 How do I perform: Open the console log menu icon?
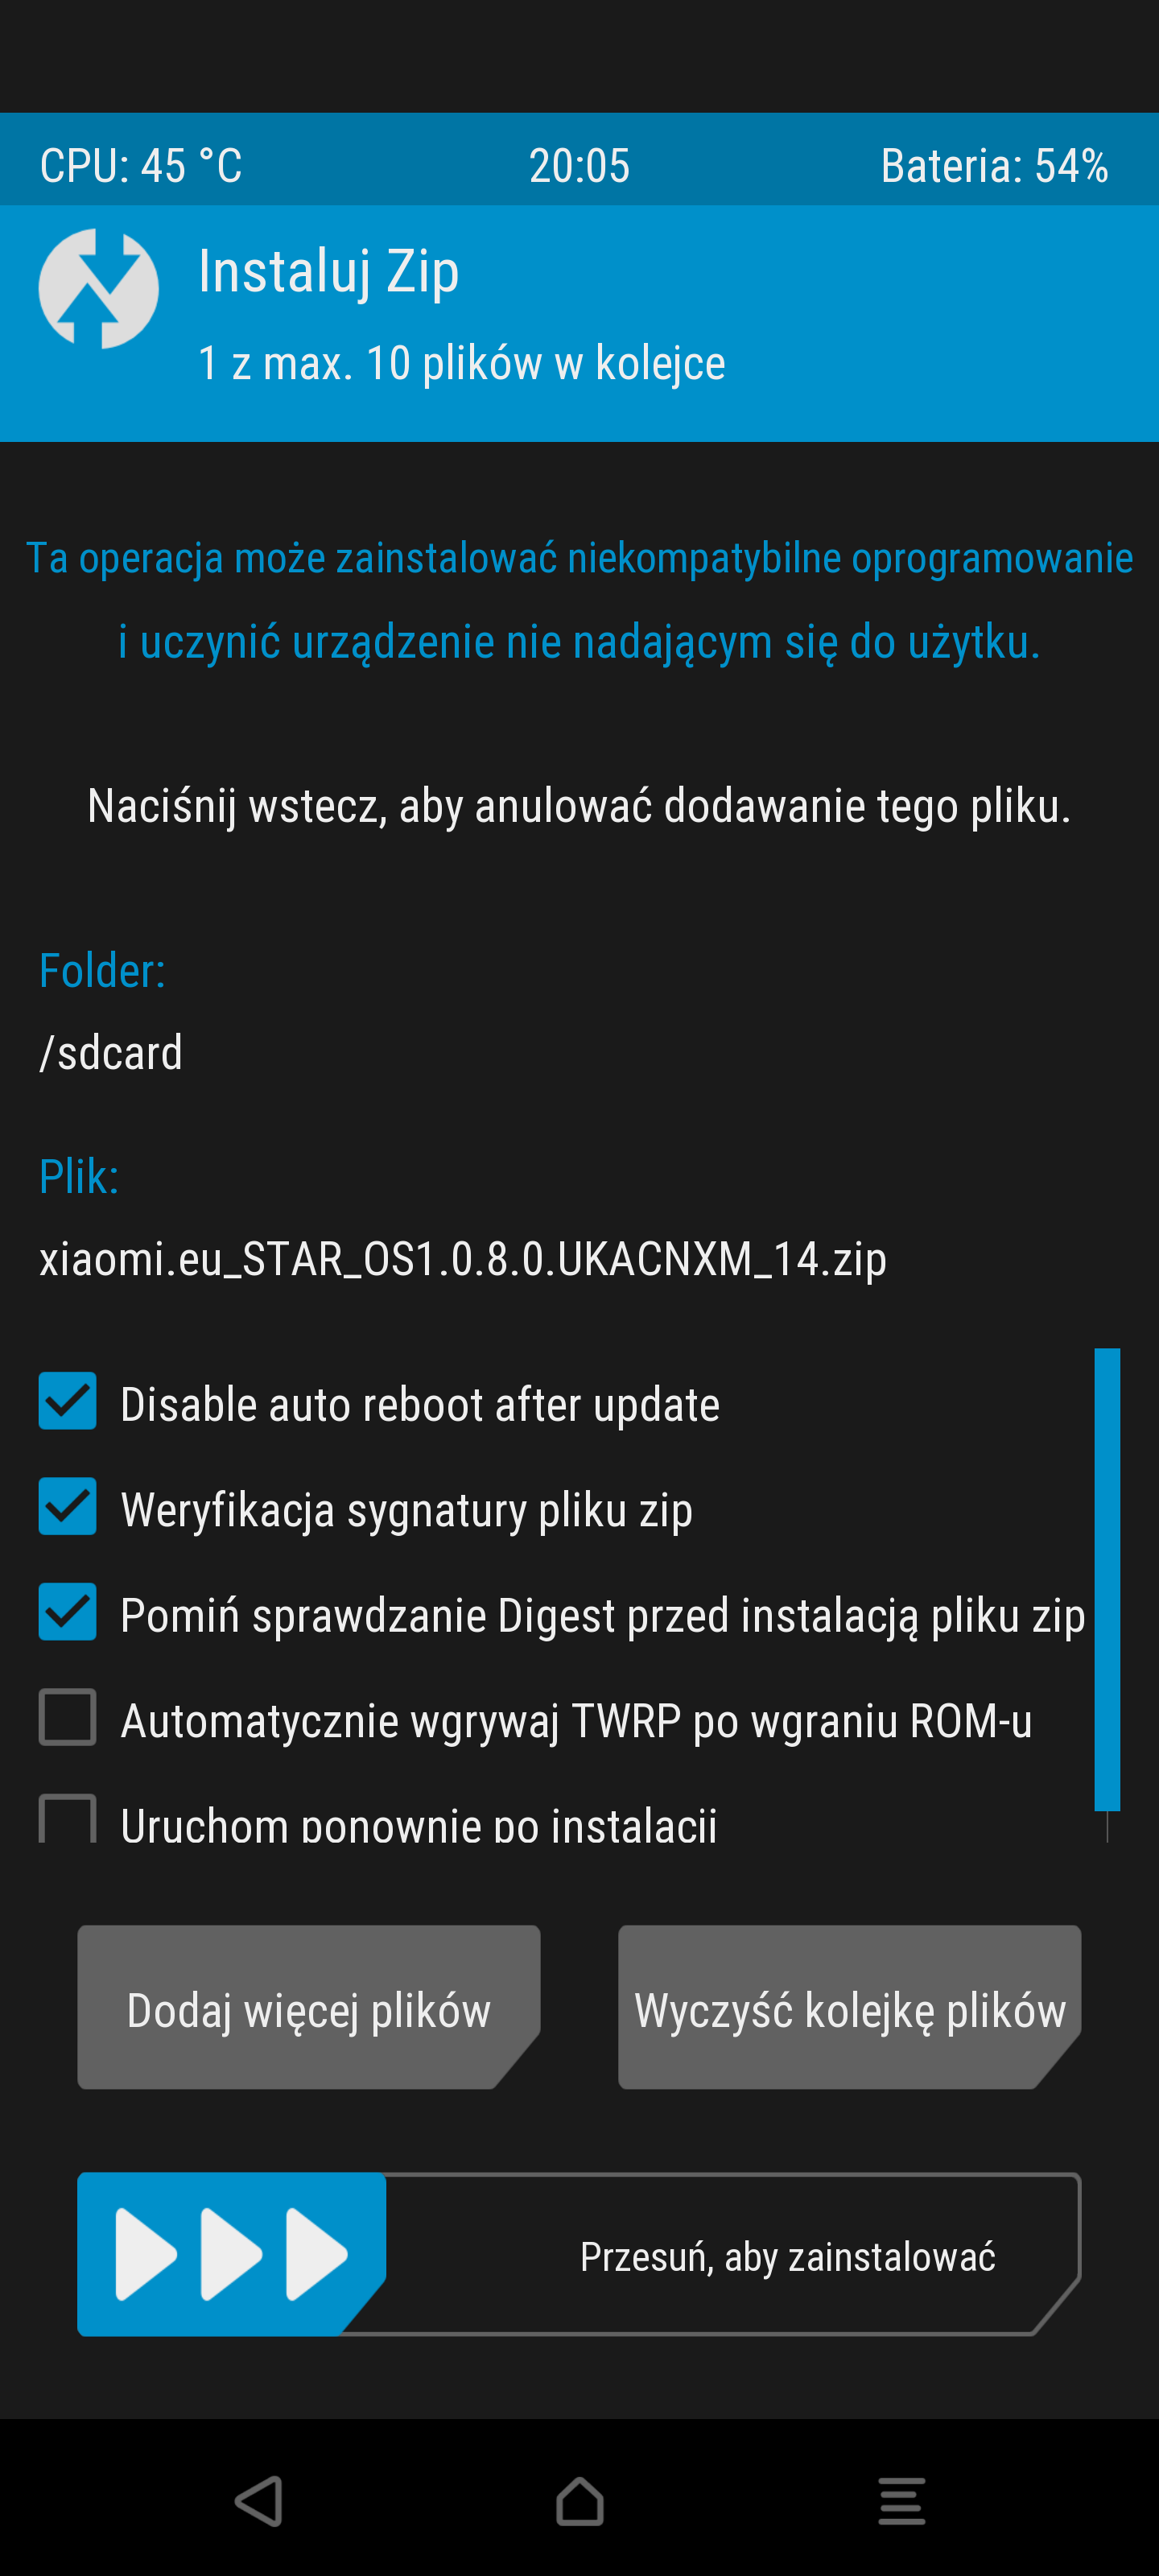[901, 2501]
